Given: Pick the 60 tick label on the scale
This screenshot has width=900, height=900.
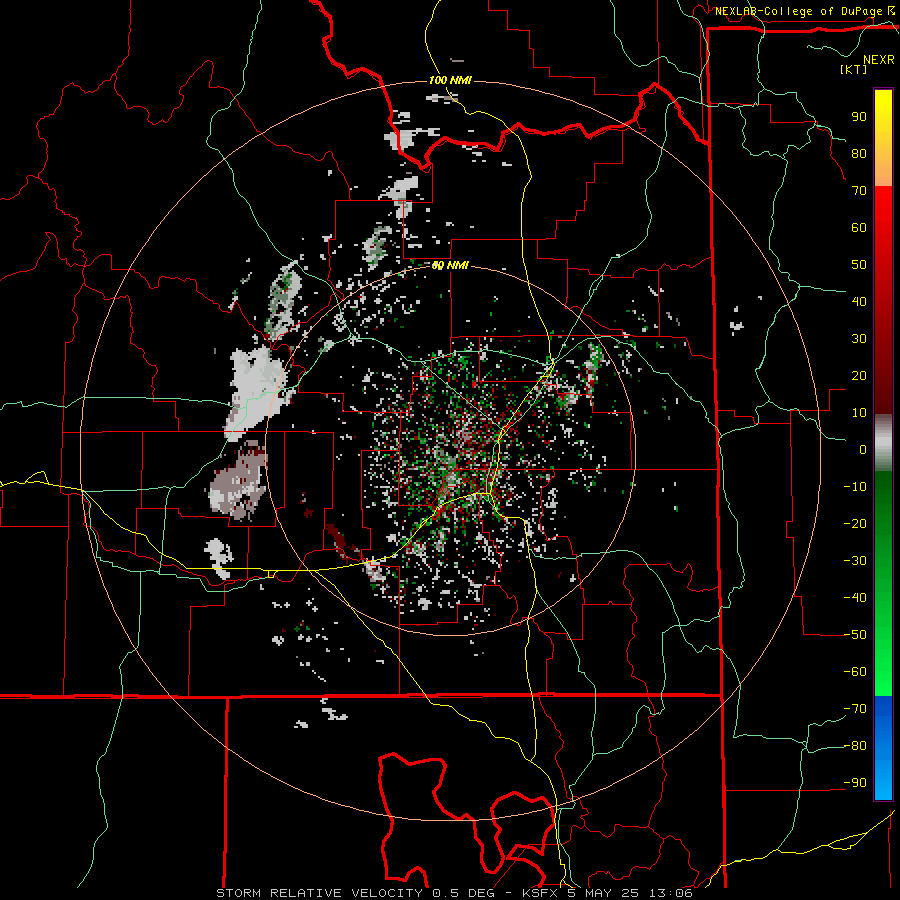Looking at the screenshot, I should (x=859, y=228).
